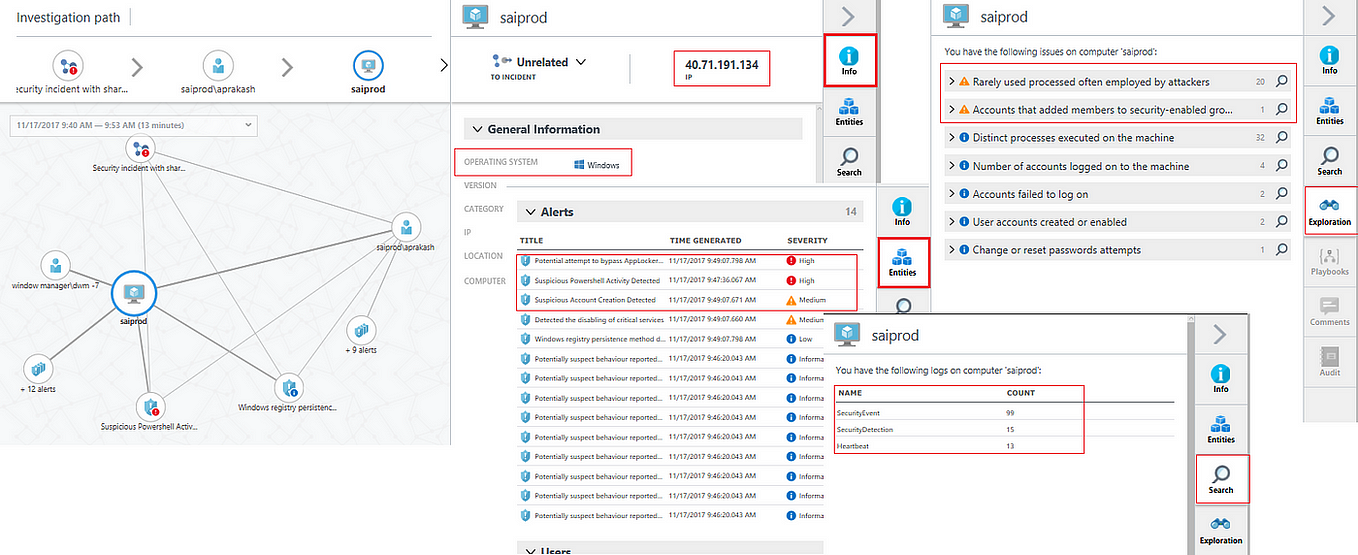
Task: Open Exploration tab in the issues panel sidebar
Action: point(1330,209)
